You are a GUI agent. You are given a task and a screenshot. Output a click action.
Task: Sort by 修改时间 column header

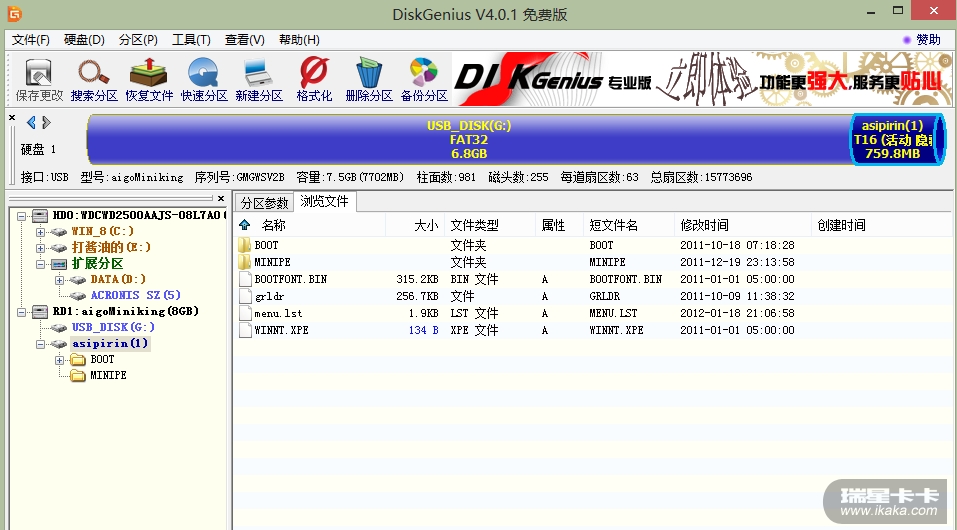coord(743,225)
